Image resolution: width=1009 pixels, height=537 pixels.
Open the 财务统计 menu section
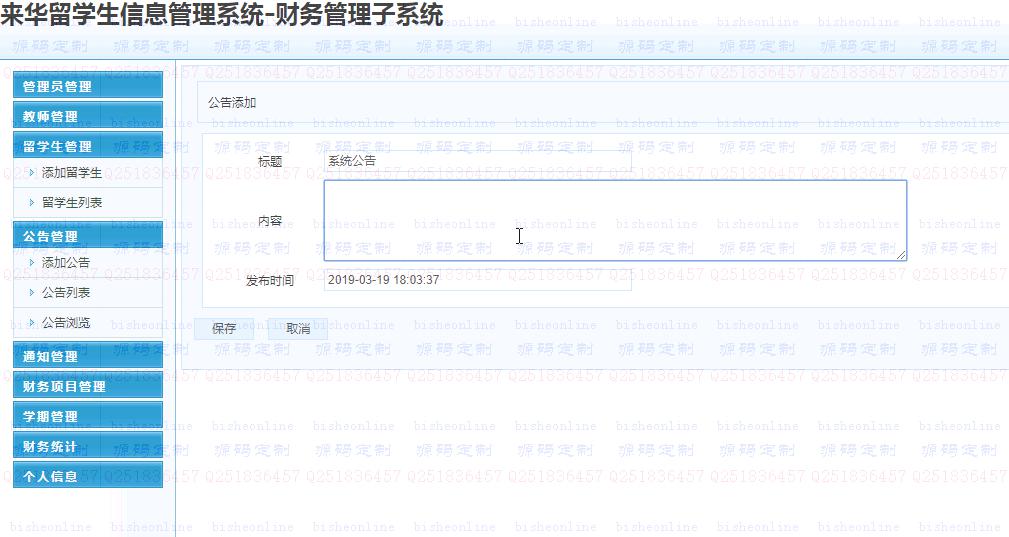88,446
